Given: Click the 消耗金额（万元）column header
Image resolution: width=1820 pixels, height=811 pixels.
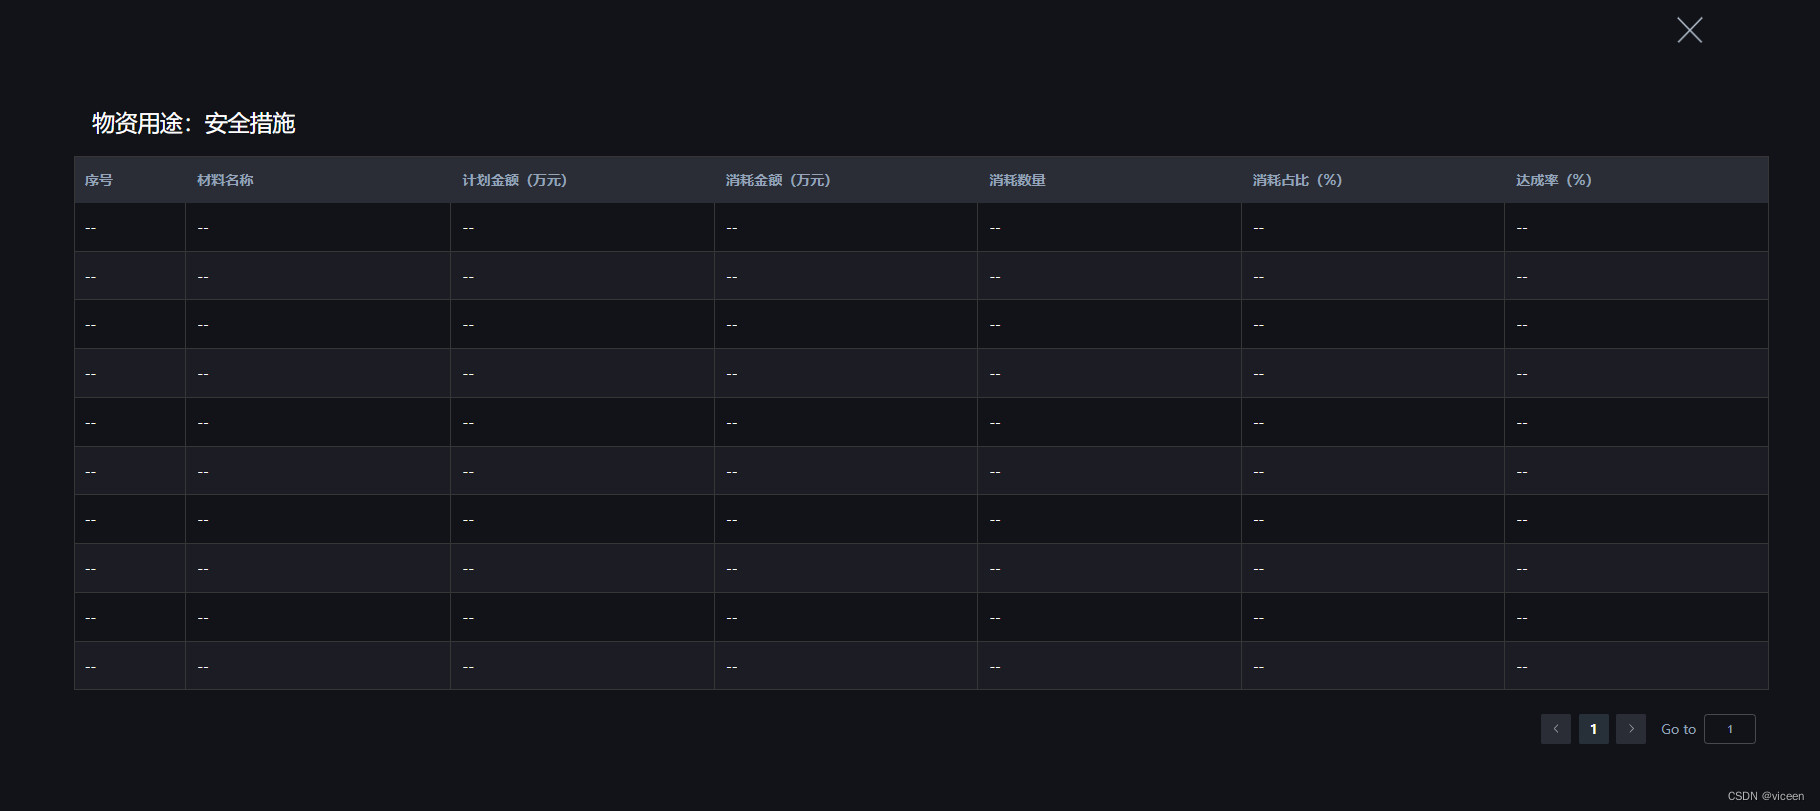Looking at the screenshot, I should tap(778, 180).
